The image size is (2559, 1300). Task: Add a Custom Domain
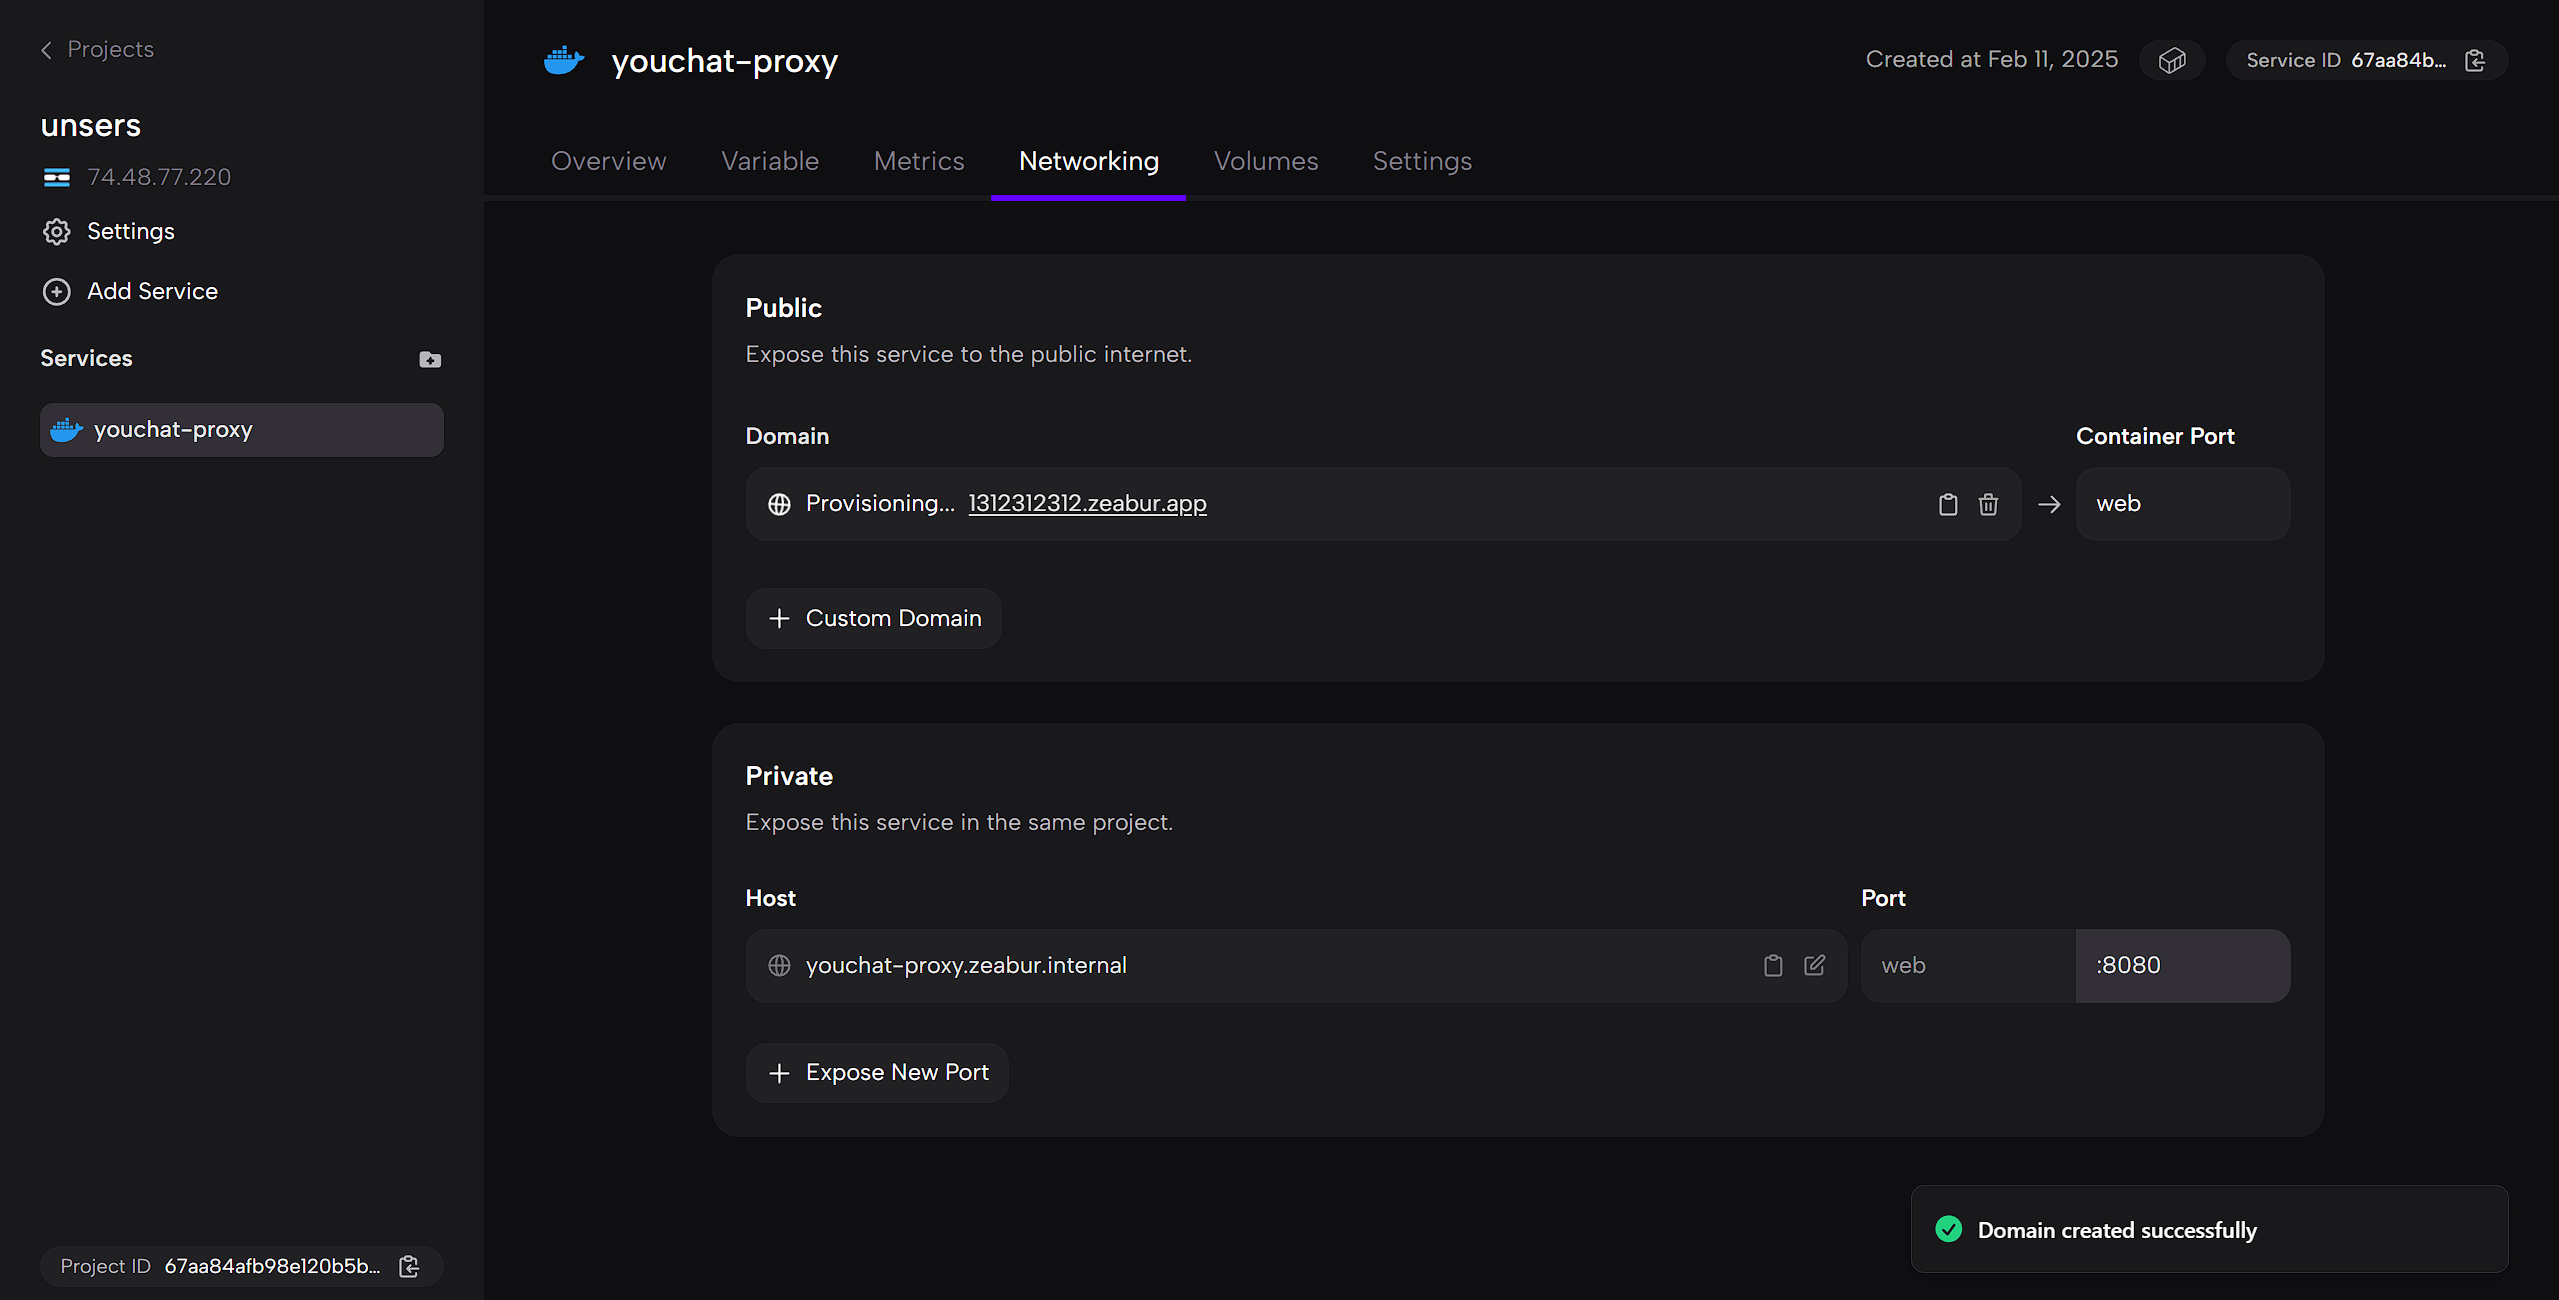874,618
